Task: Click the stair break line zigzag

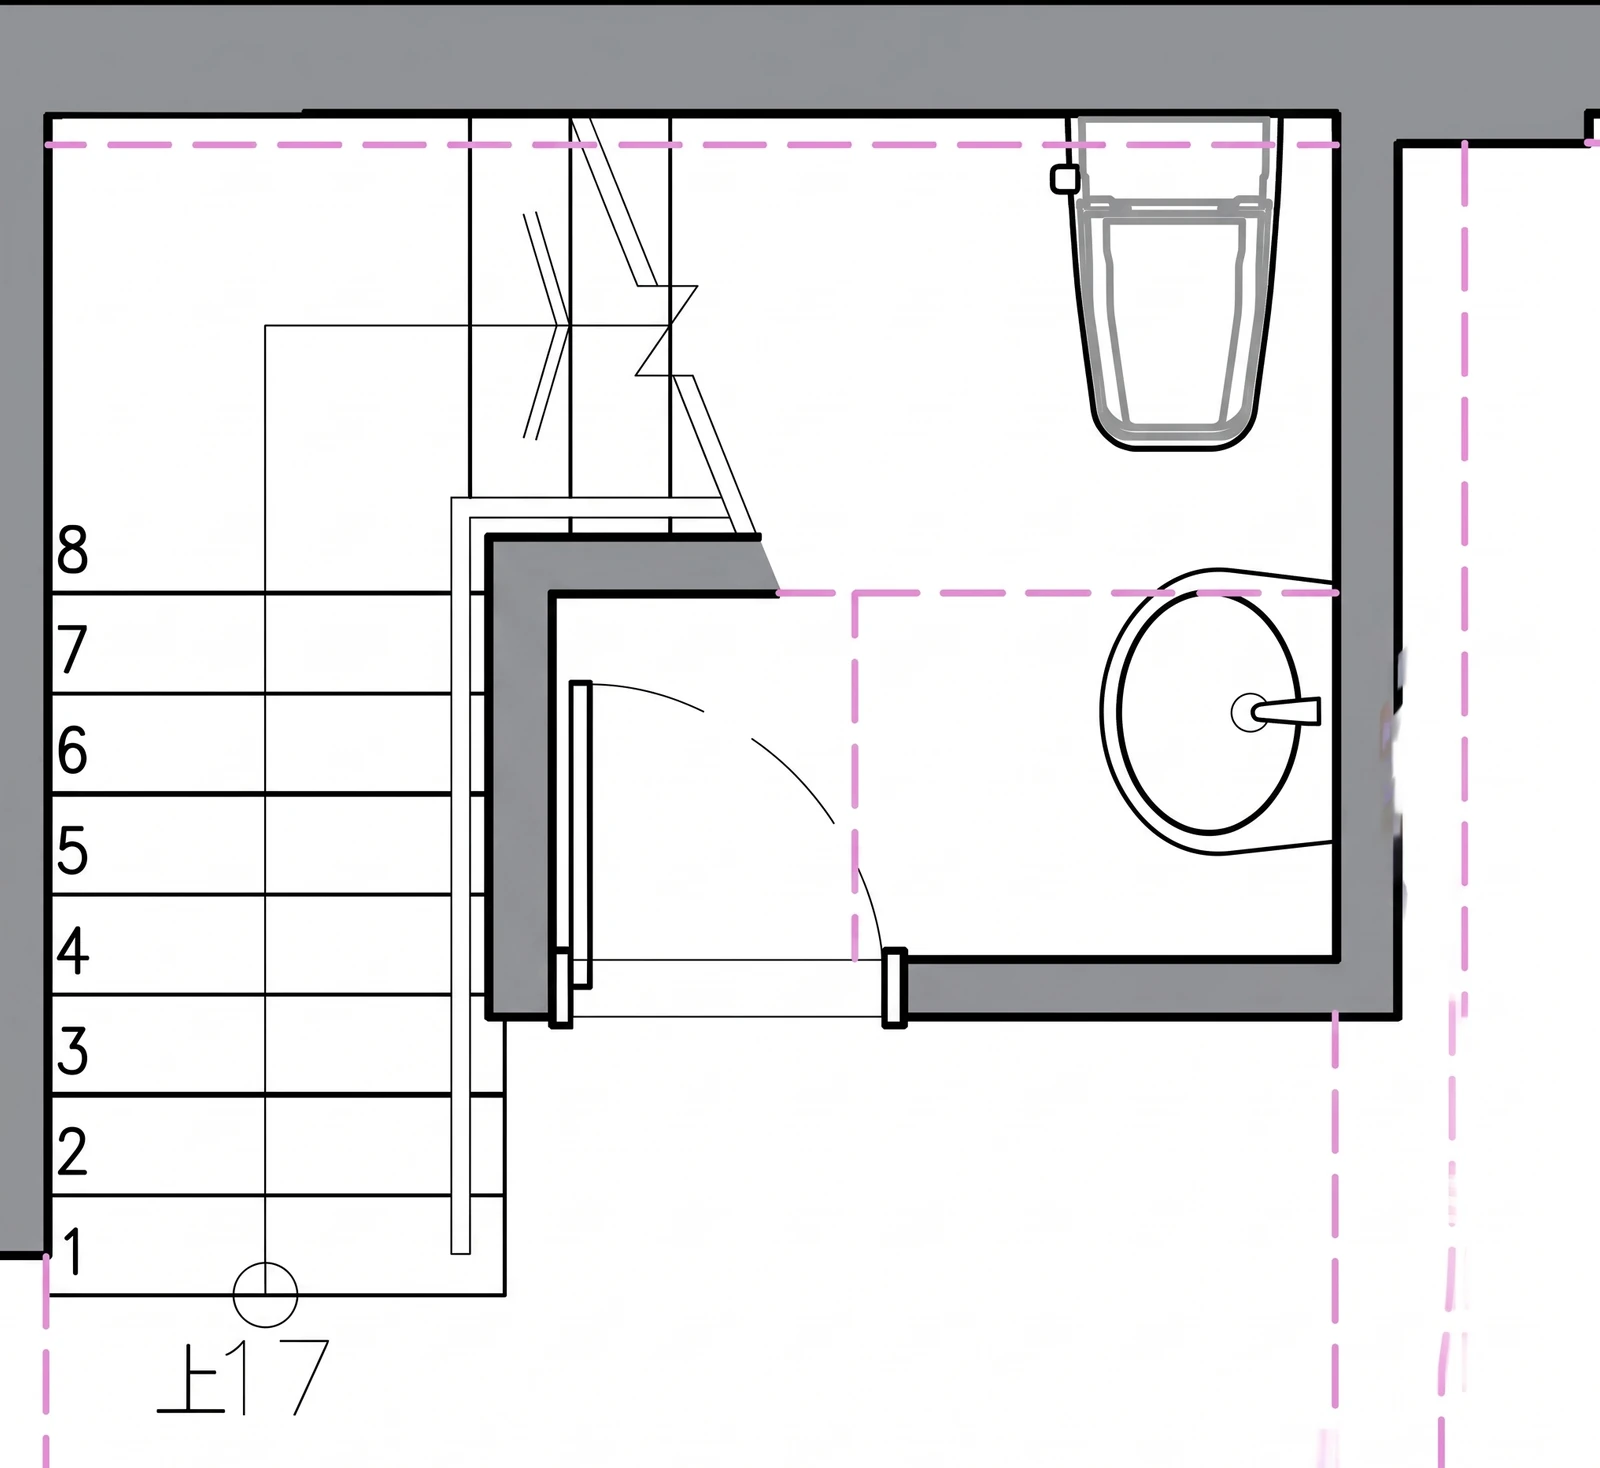Action: 667,330
